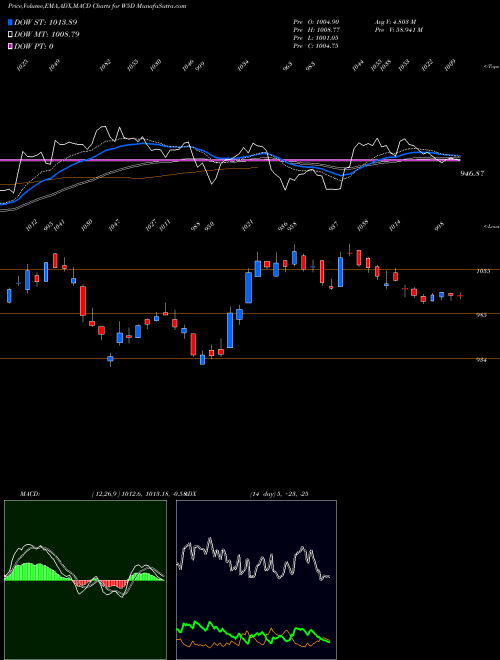Viewport: 500px width, 660px height.
Task: Click the 934 price axis label
Action: coord(481,360)
